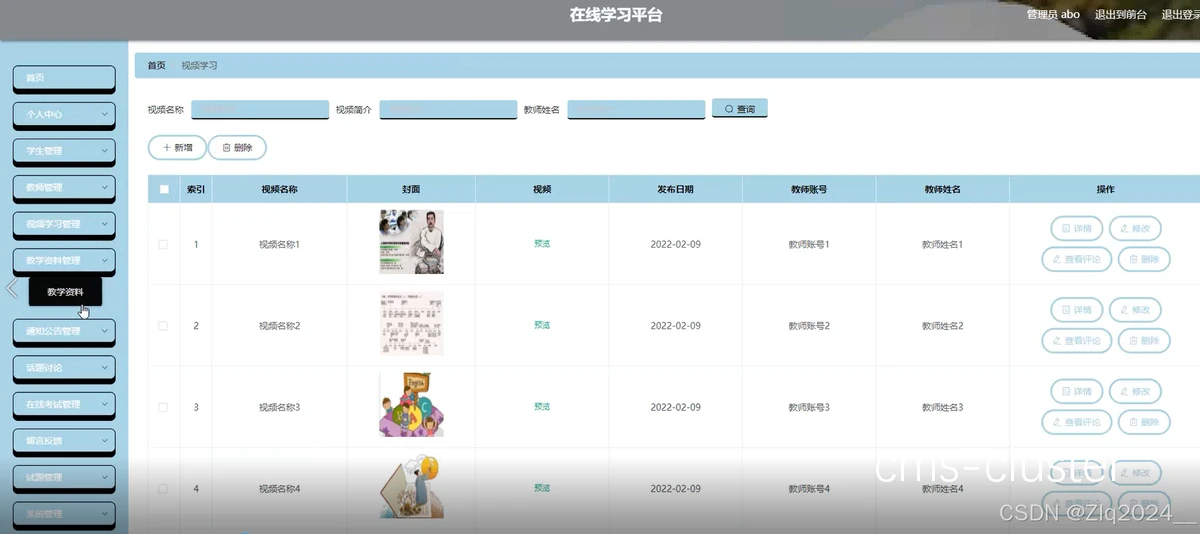The image size is (1200, 534).
Task: Click 修改 for row 视频名称3
Action: (x=1135, y=391)
